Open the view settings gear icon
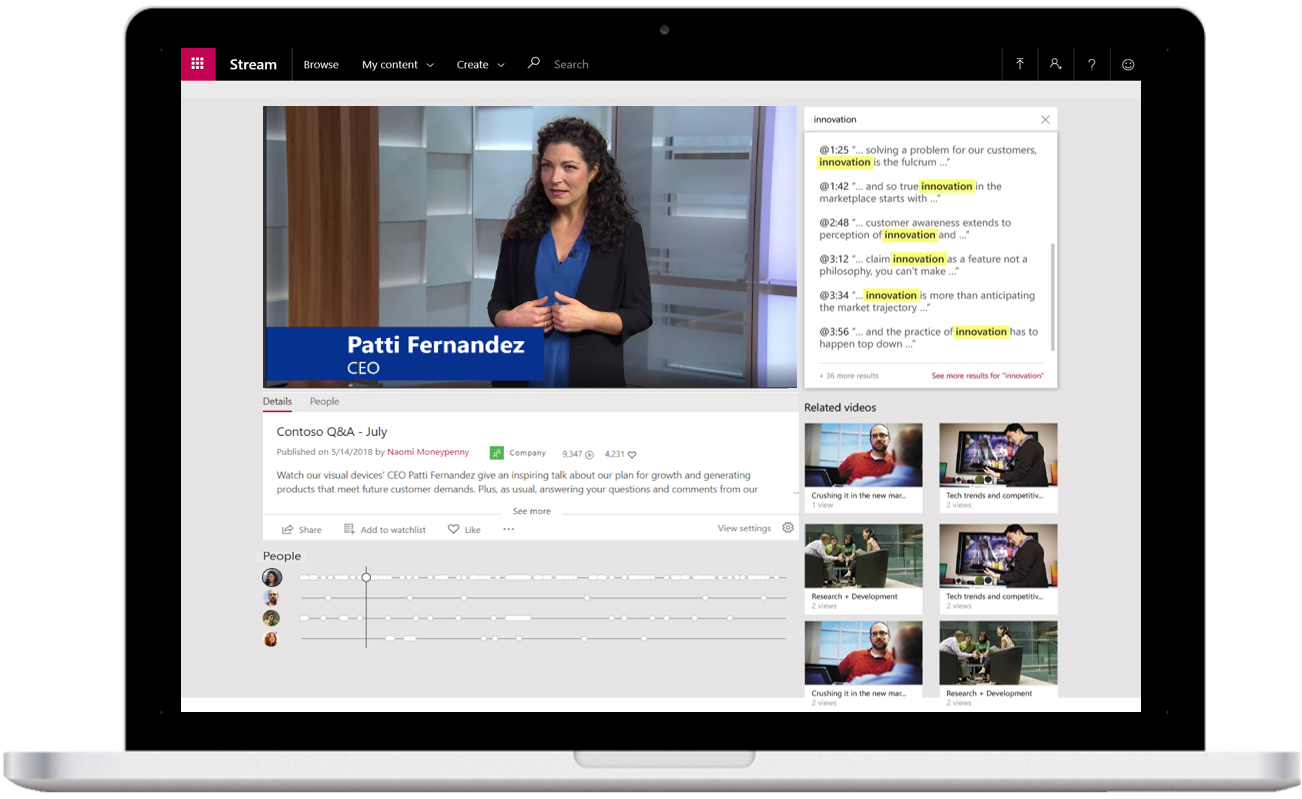 coord(788,528)
